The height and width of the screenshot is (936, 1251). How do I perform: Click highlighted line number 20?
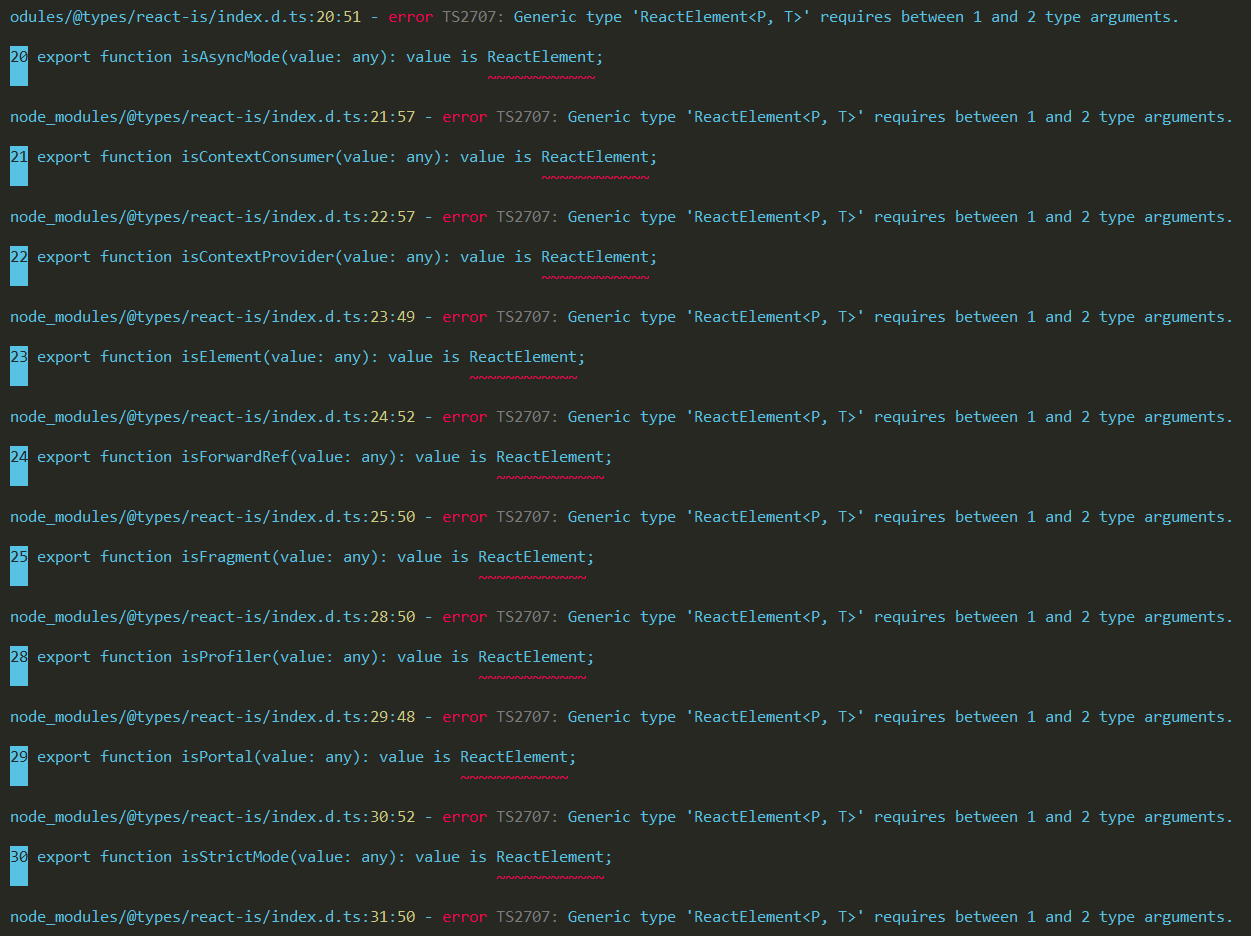tap(19, 57)
